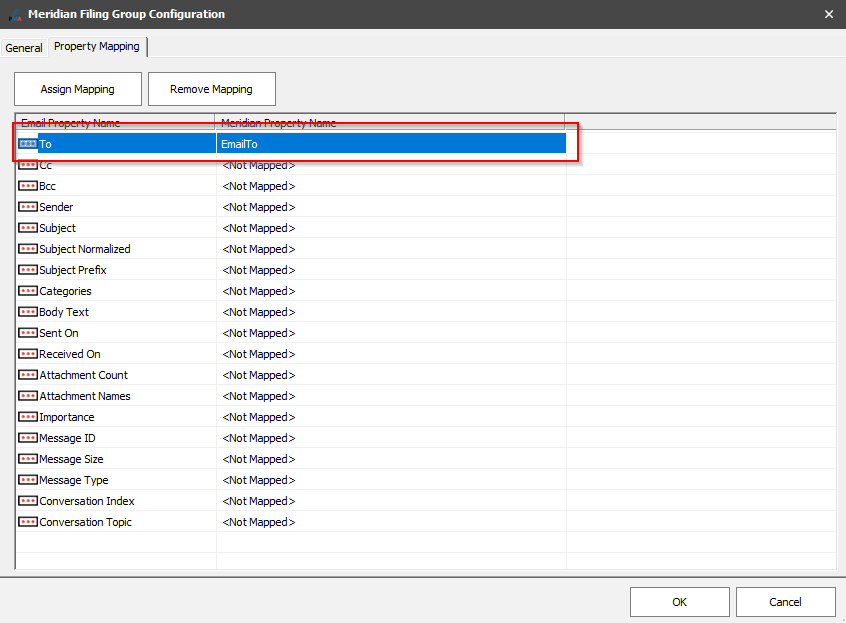Click the Assign Mapping button

[78, 89]
